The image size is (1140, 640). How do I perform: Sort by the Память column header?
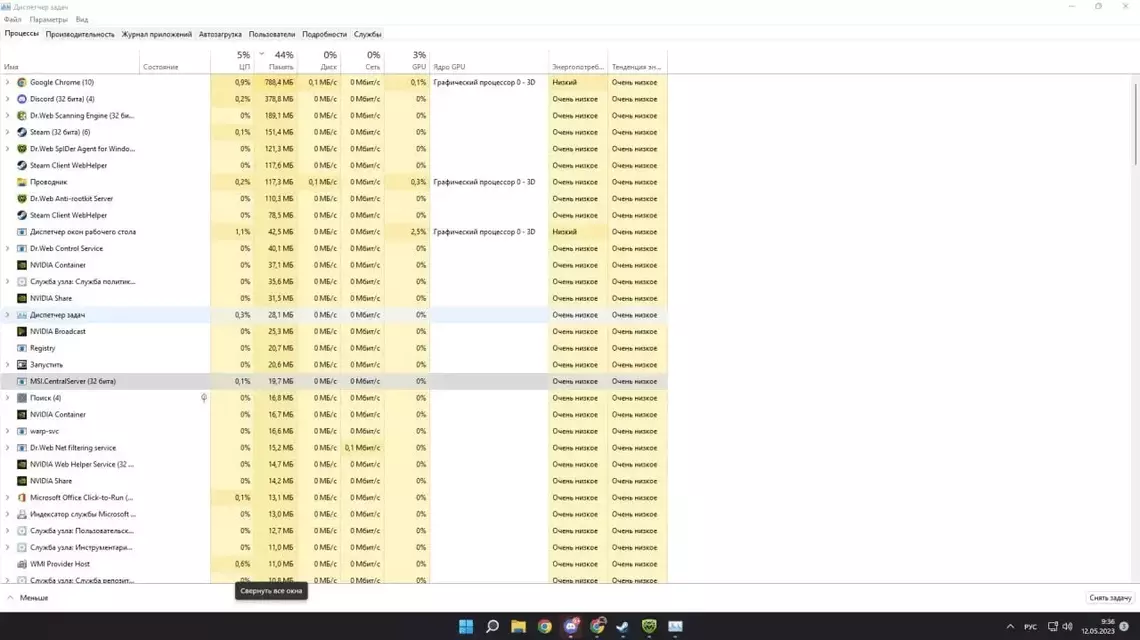point(275,60)
